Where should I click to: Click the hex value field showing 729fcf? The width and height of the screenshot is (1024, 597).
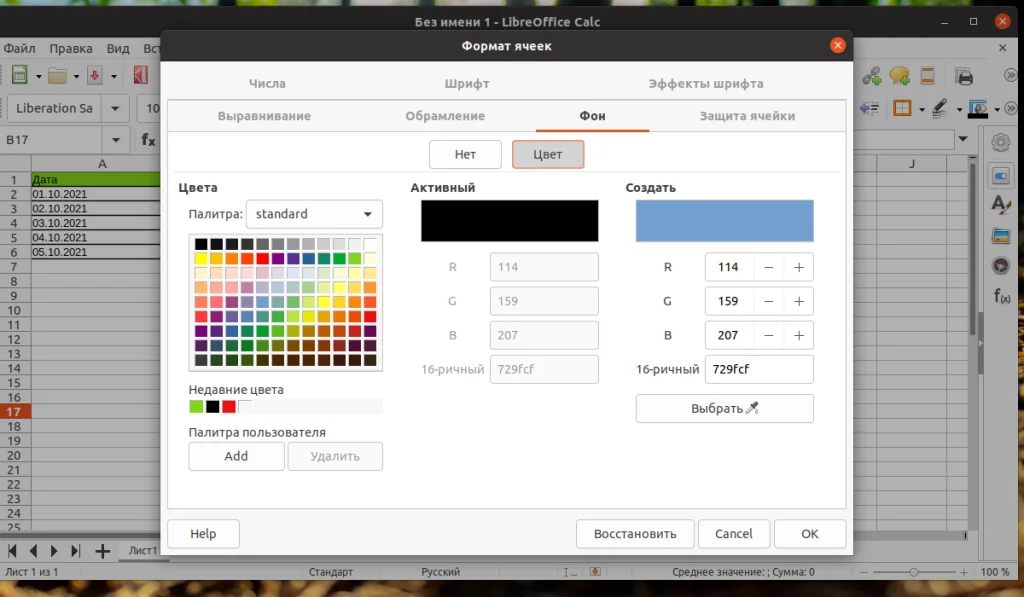759,369
